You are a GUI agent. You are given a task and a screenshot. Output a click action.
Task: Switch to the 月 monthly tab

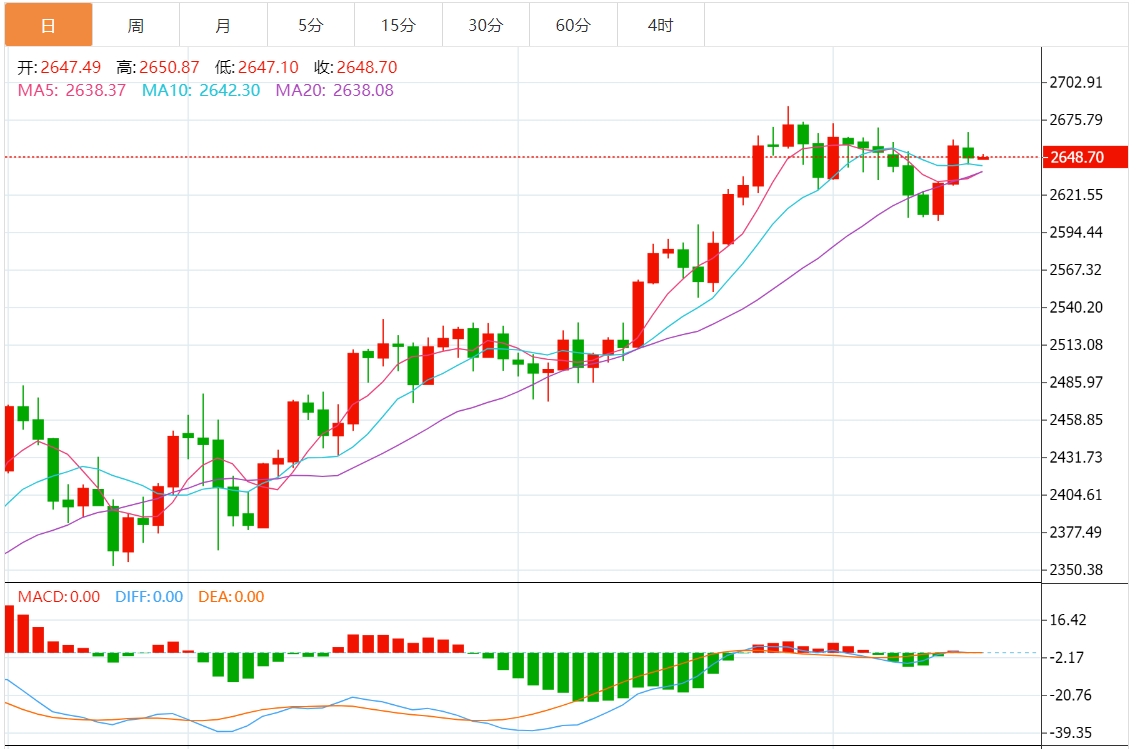tap(223, 25)
